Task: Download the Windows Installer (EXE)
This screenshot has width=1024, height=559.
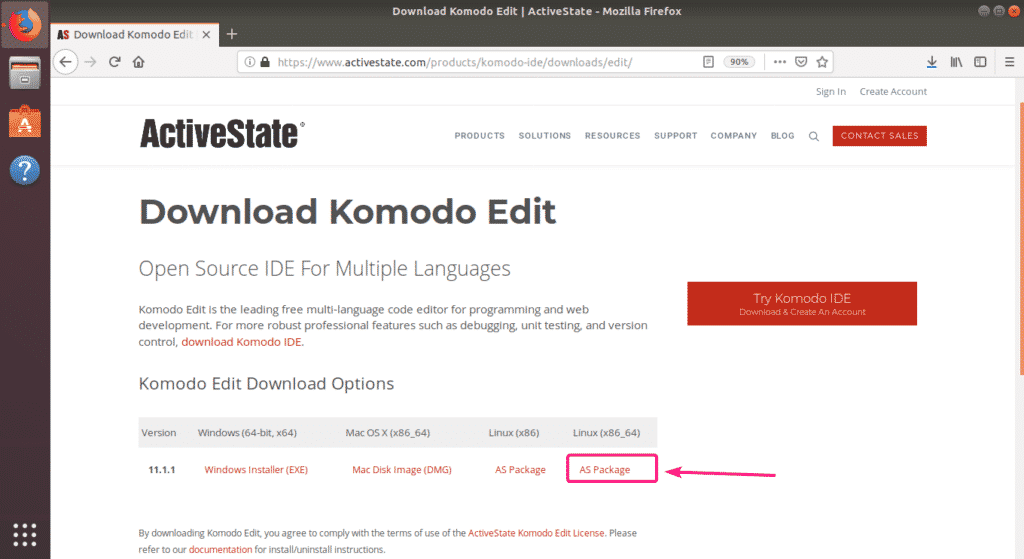Action: [256, 470]
